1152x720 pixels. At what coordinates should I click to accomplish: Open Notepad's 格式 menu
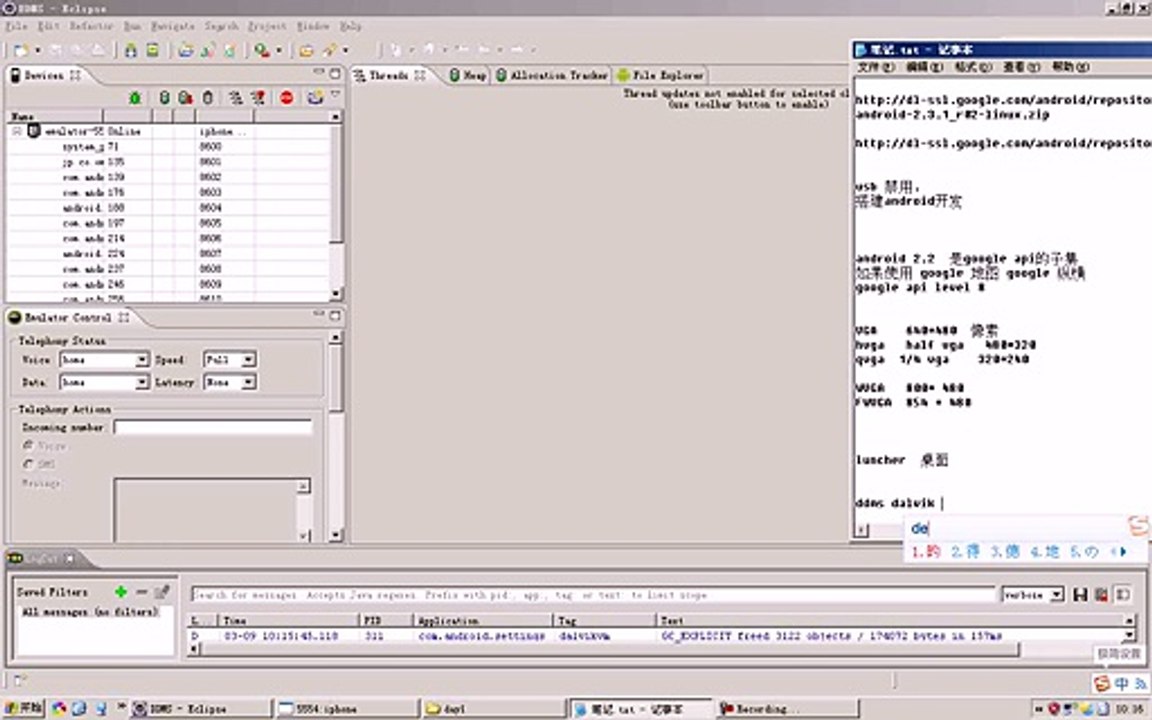coord(973,67)
